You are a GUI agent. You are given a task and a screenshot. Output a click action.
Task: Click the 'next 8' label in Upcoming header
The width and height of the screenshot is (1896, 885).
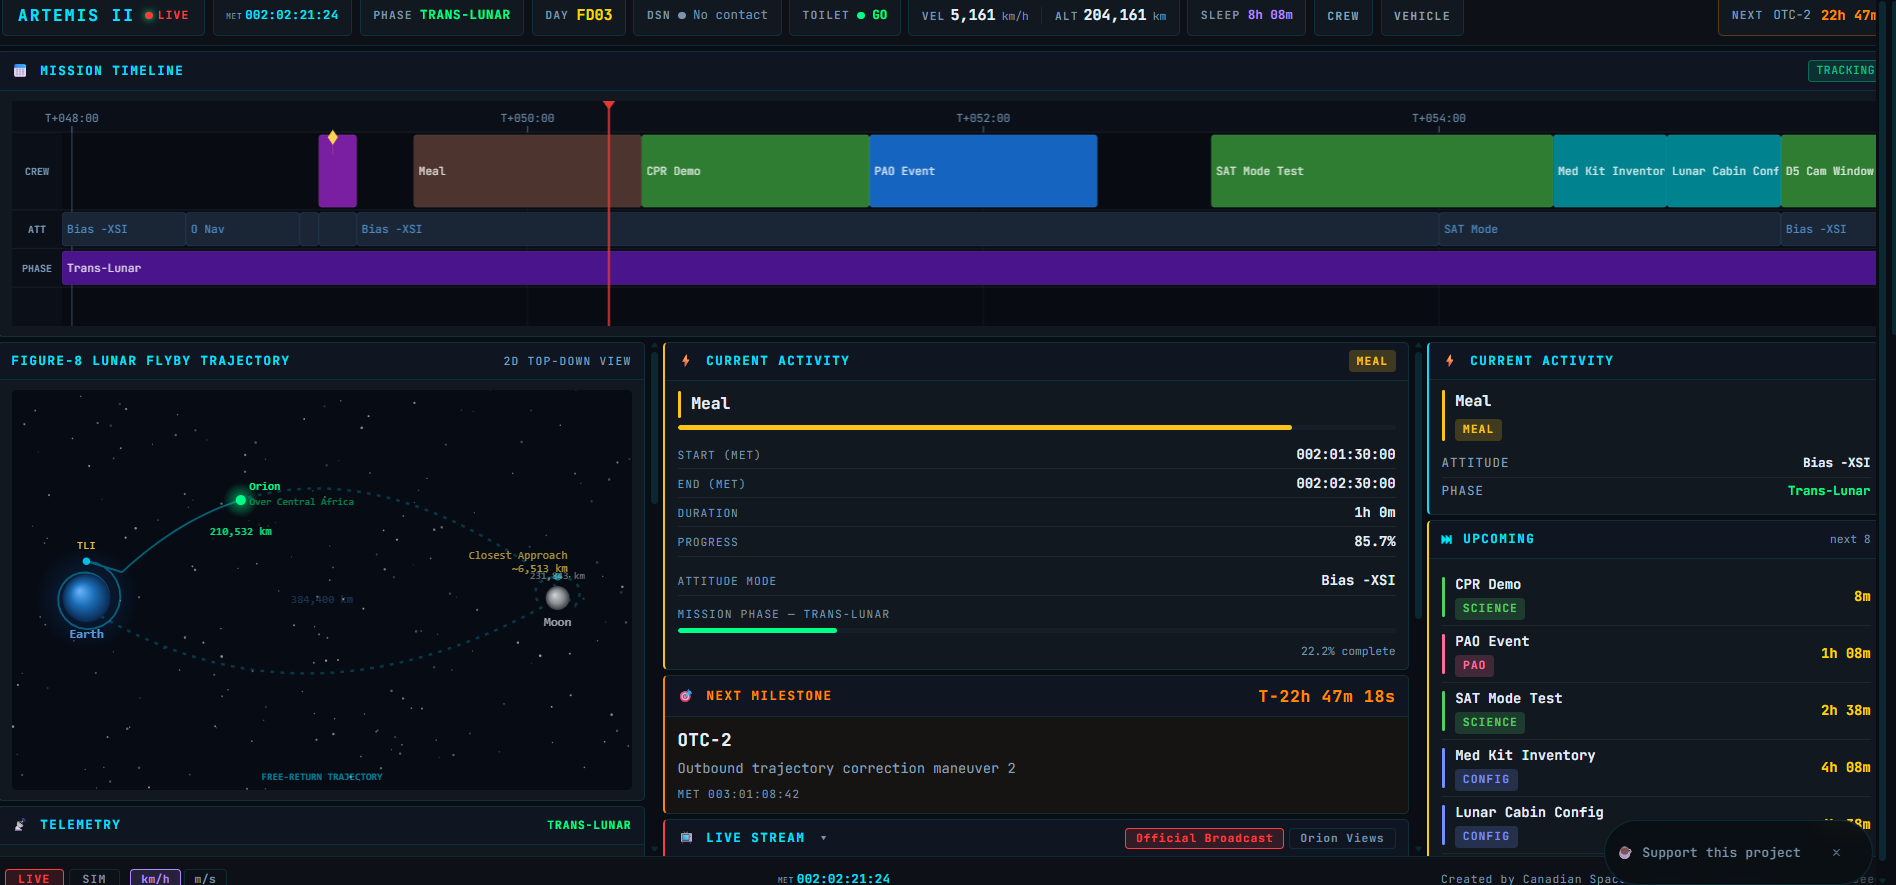[1850, 539]
